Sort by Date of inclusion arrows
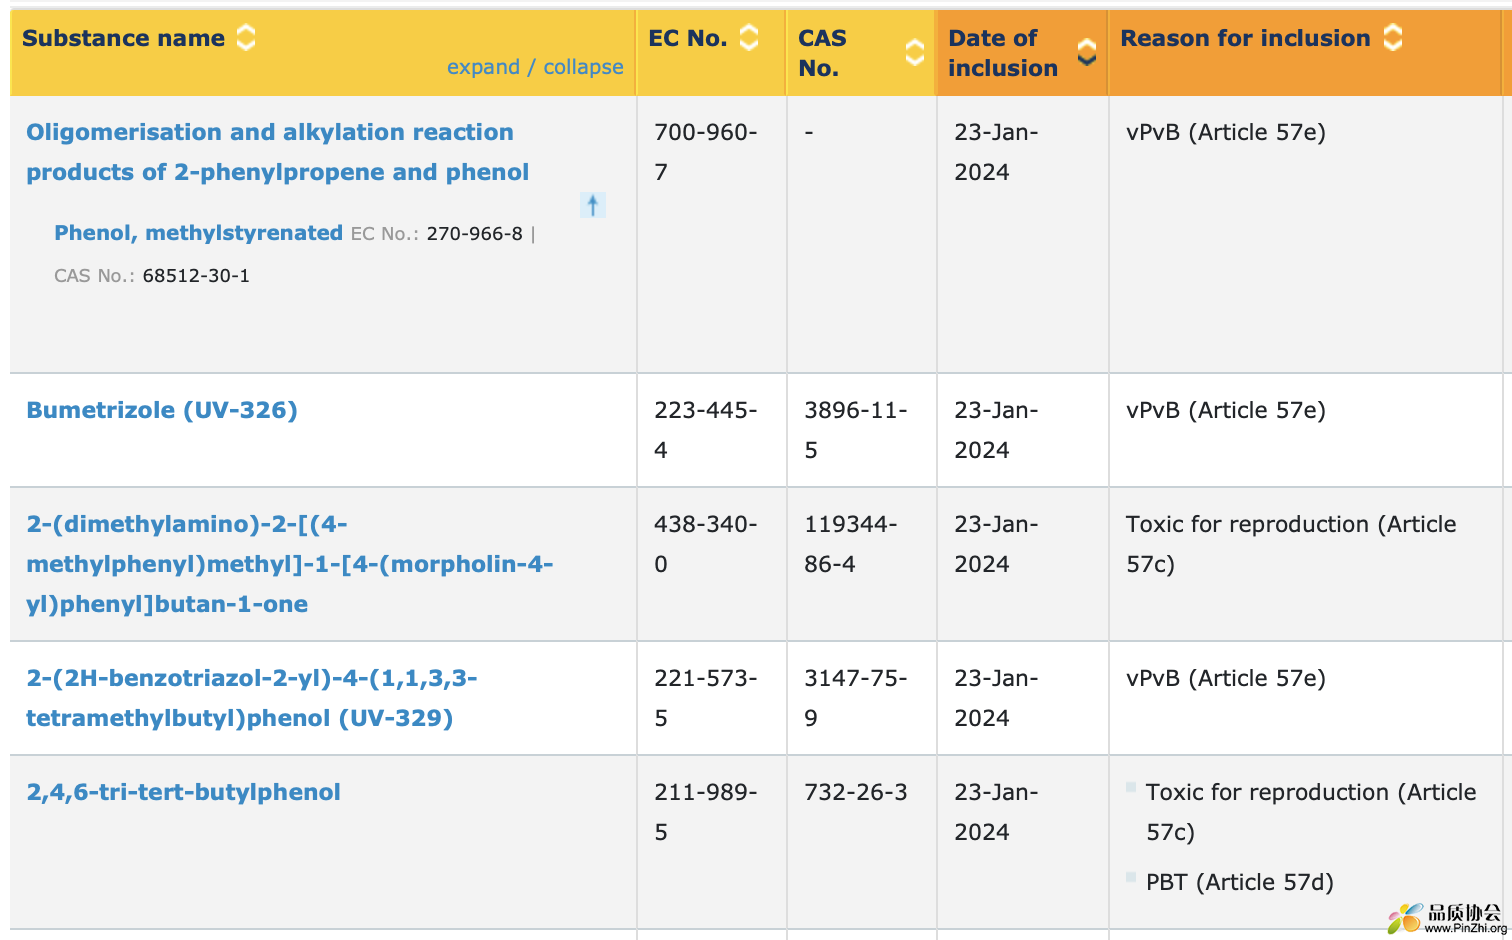Image resolution: width=1512 pixels, height=940 pixels. (x=1086, y=52)
